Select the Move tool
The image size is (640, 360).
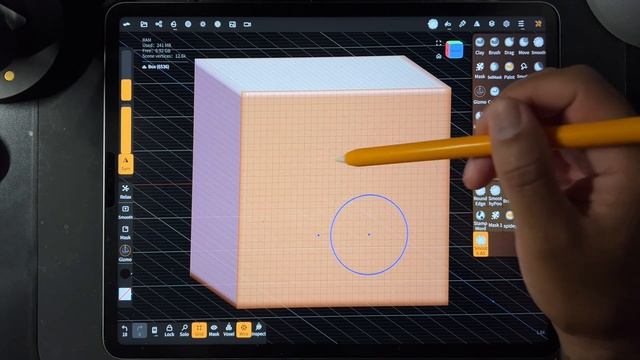click(x=524, y=46)
